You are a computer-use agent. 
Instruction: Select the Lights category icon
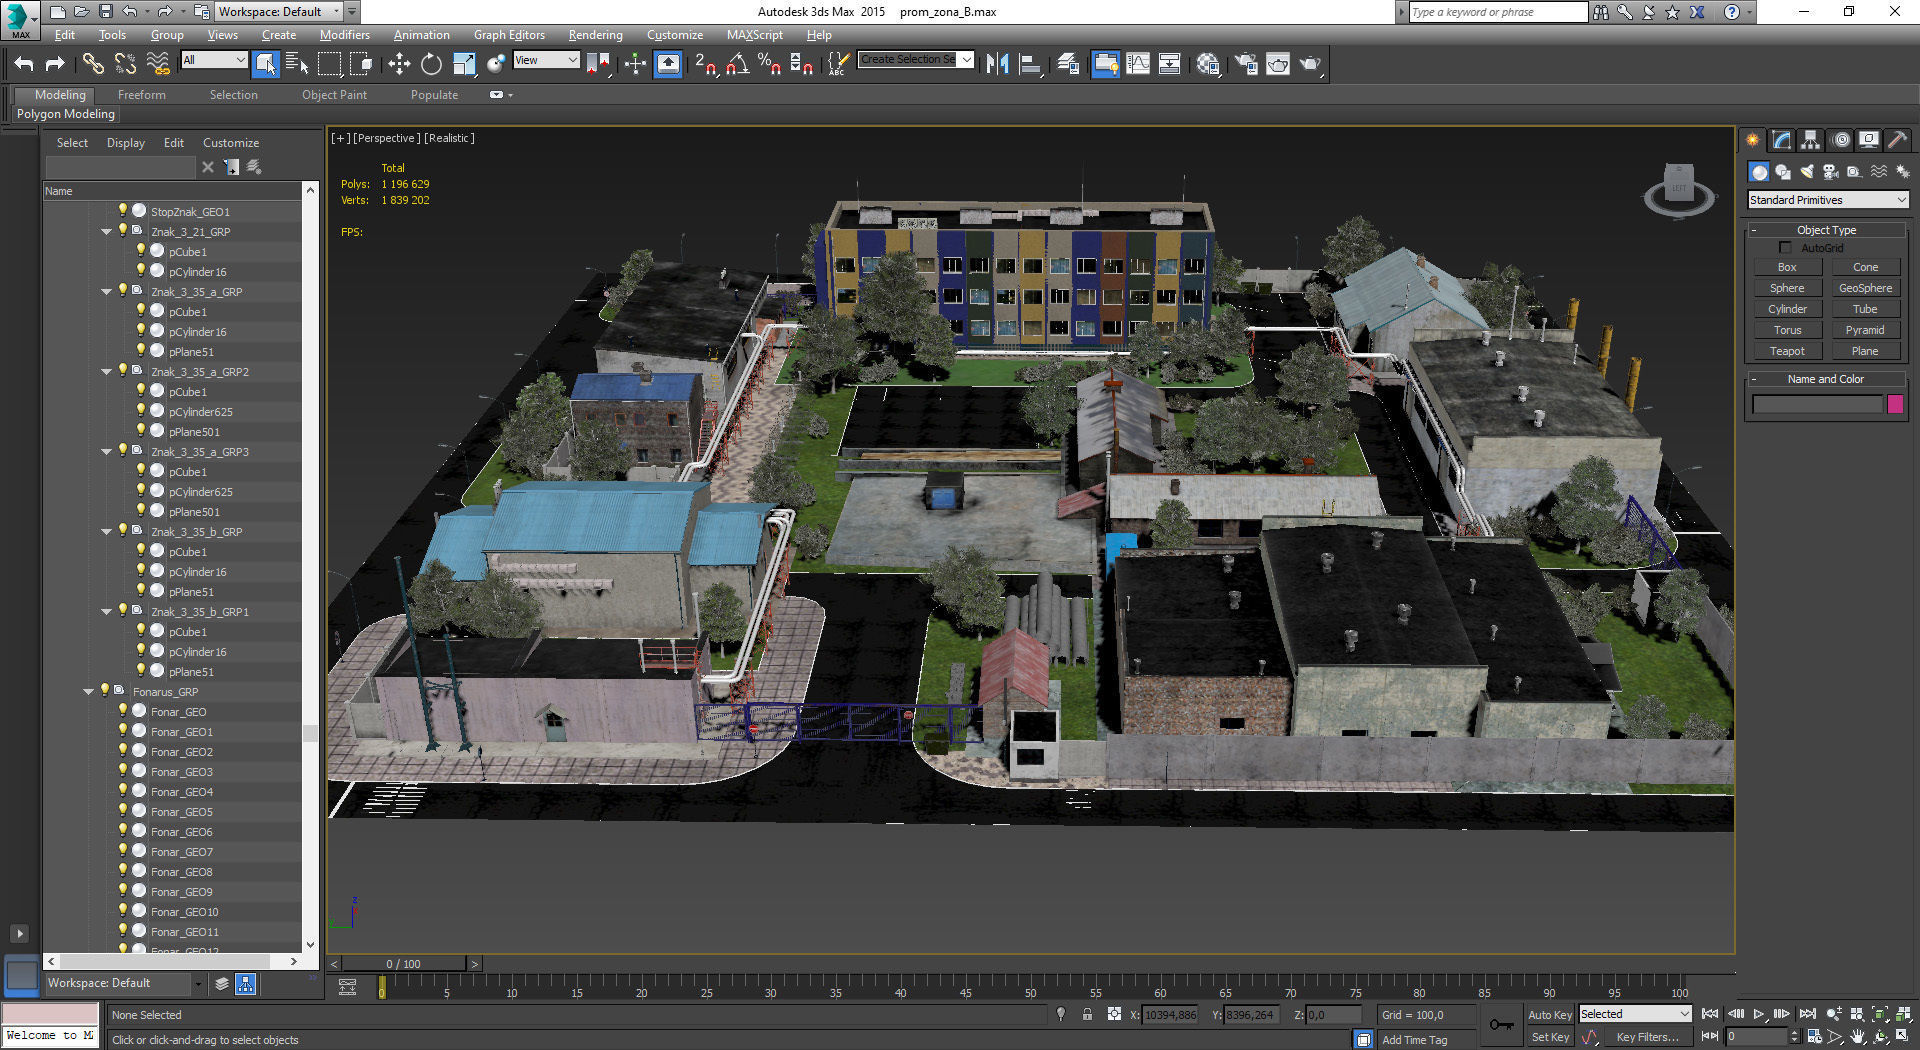1807,172
